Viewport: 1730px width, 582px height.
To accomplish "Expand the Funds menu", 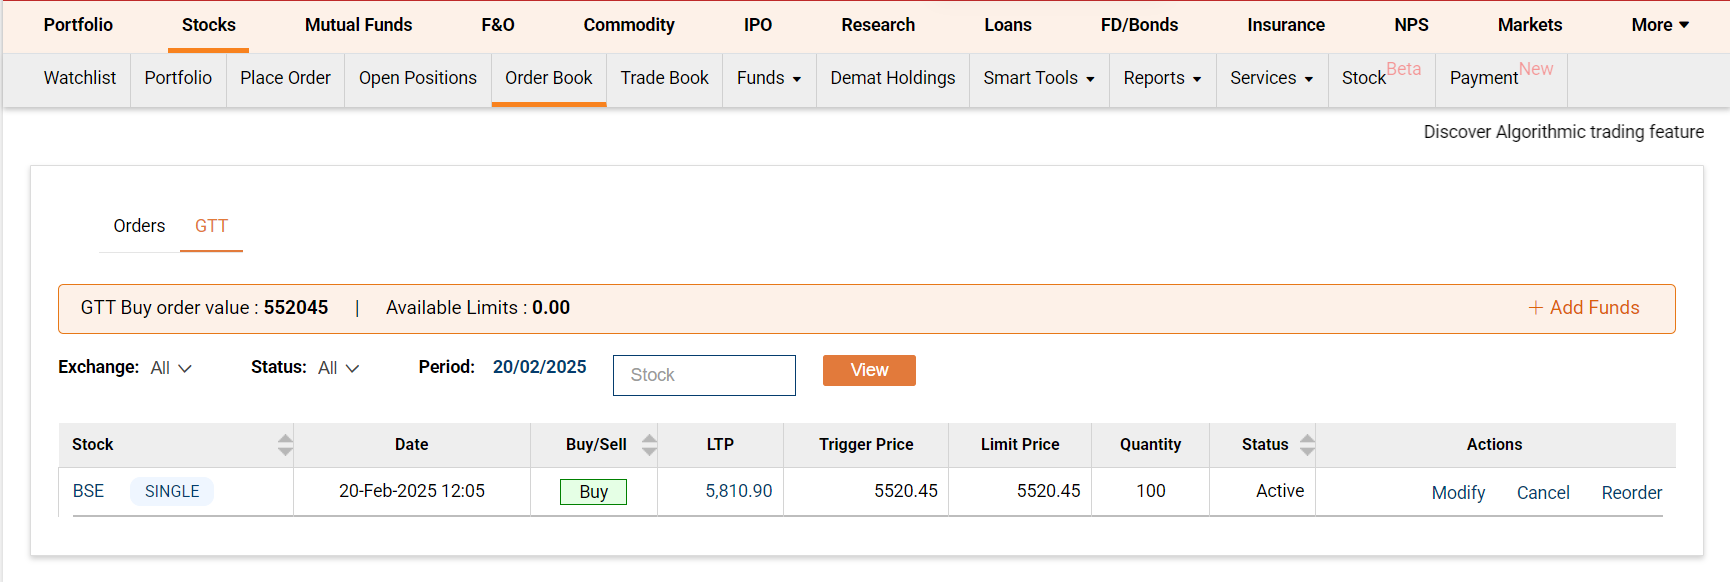I will [768, 77].
